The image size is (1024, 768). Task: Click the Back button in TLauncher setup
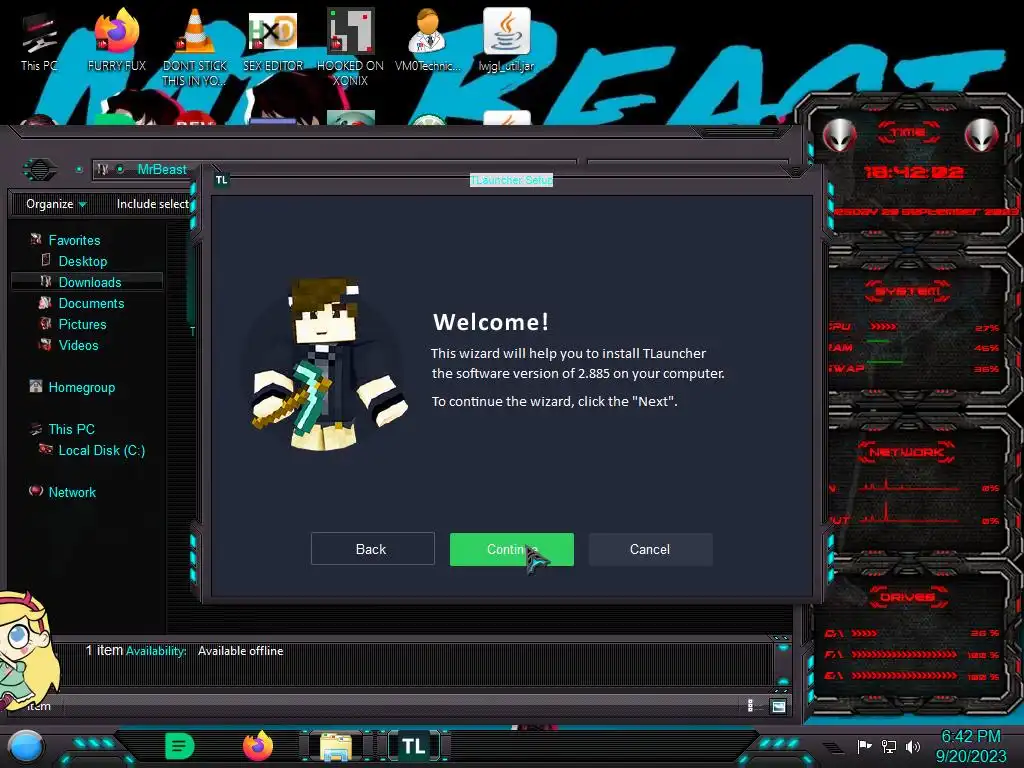tap(372, 549)
